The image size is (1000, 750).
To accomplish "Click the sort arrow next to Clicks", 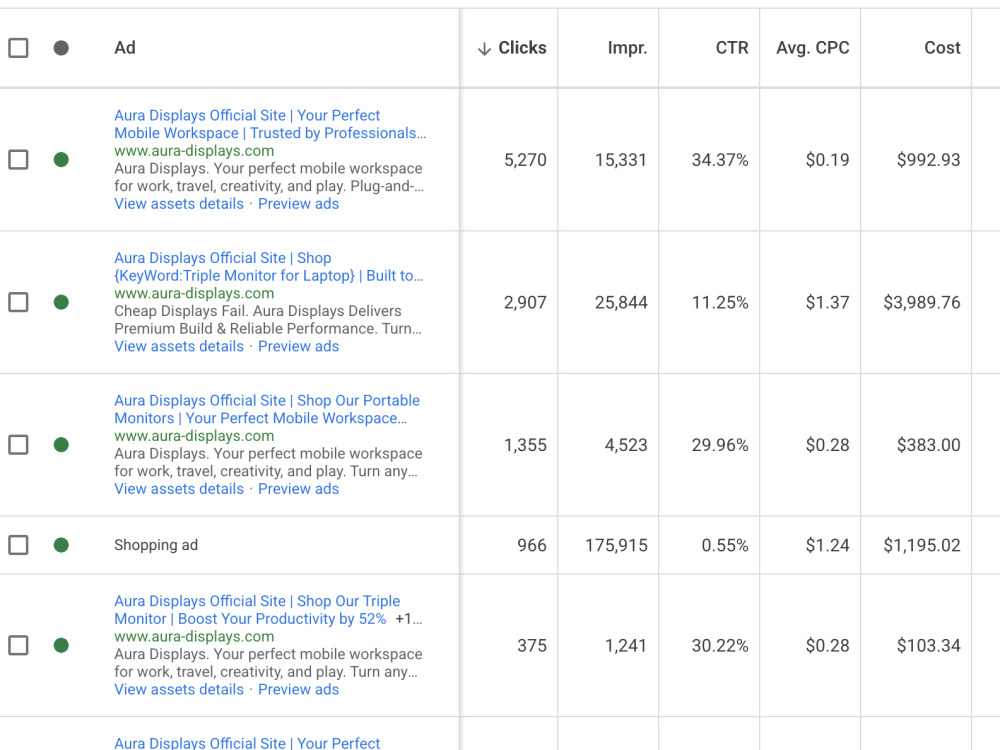I will click(484, 49).
